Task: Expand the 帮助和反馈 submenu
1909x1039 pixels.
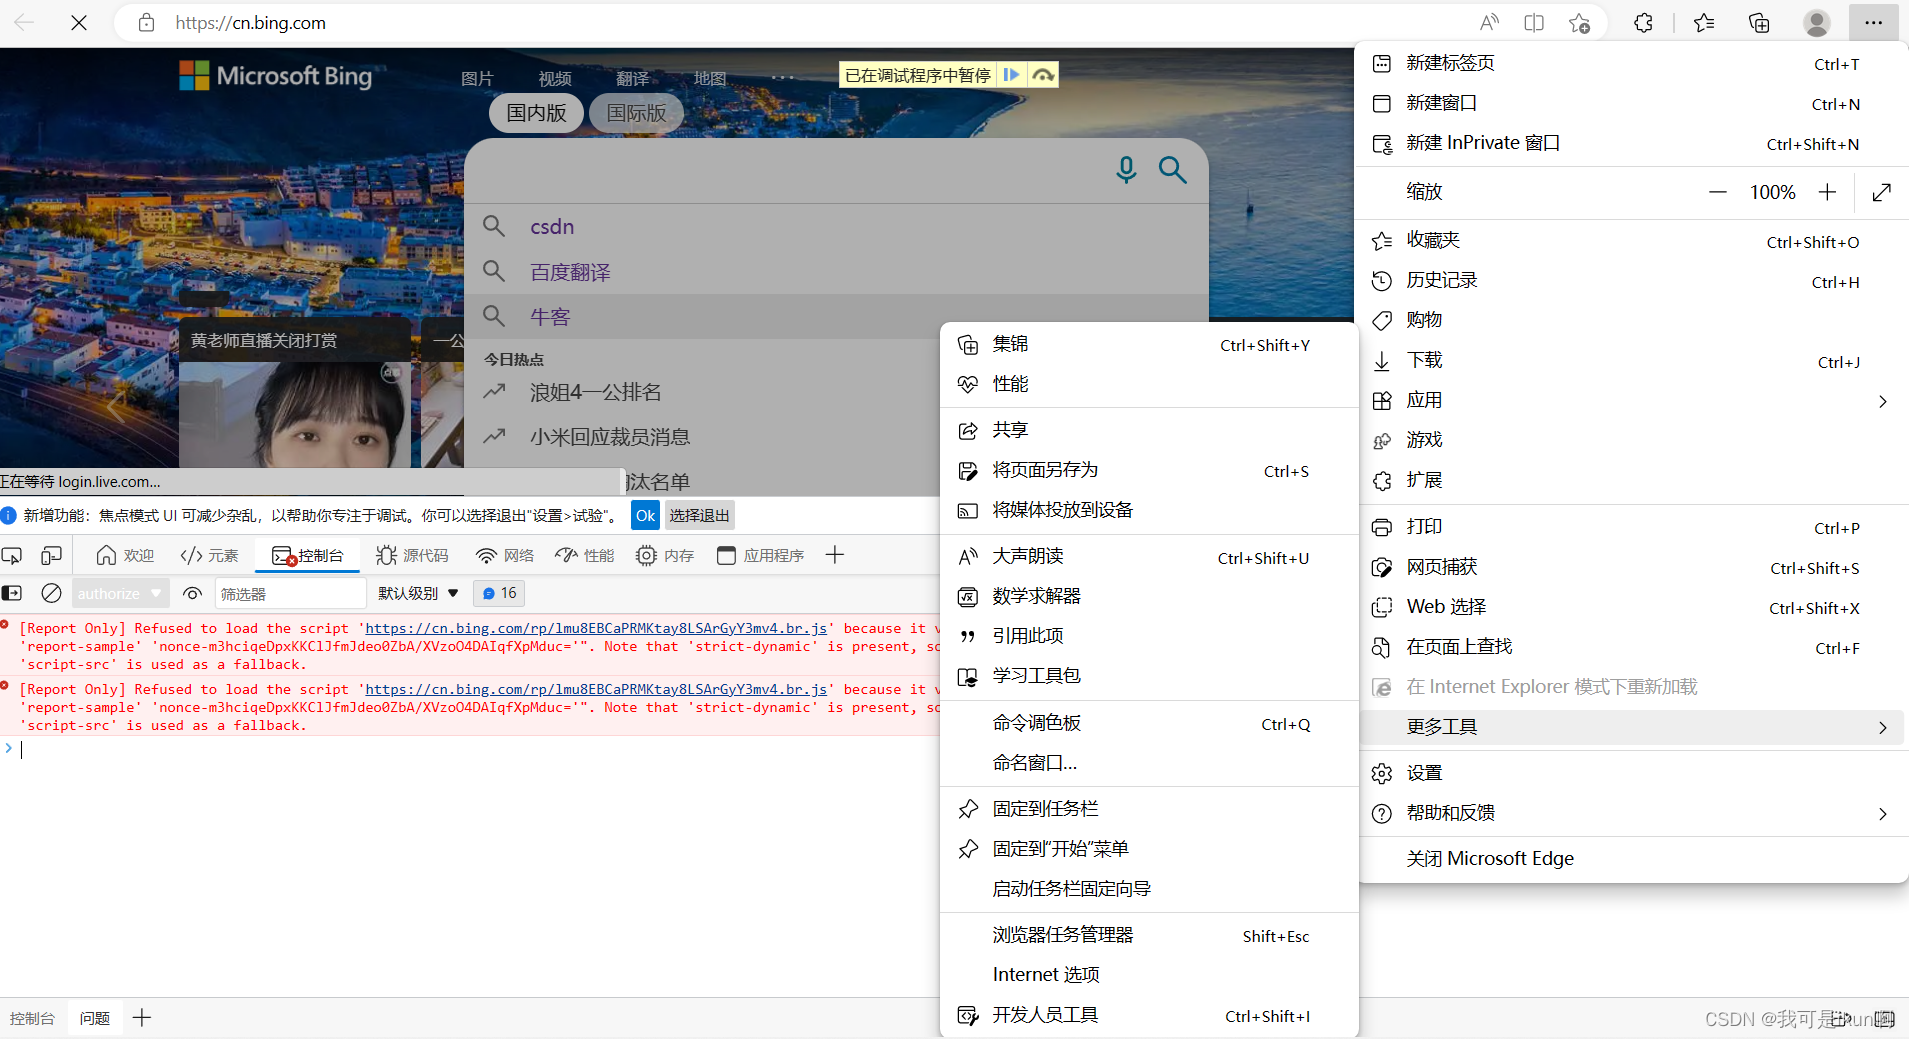Action: click(1632, 813)
